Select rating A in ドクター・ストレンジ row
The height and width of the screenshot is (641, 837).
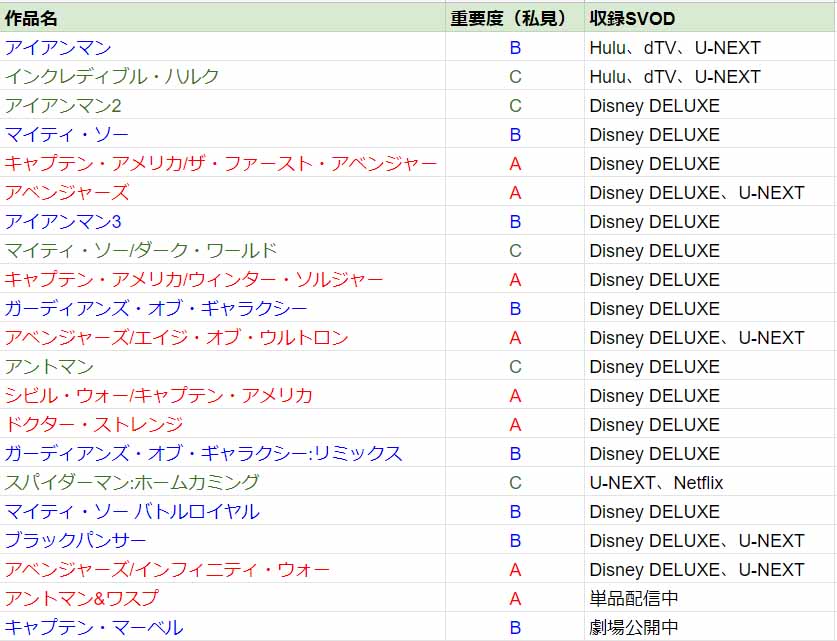pos(515,424)
